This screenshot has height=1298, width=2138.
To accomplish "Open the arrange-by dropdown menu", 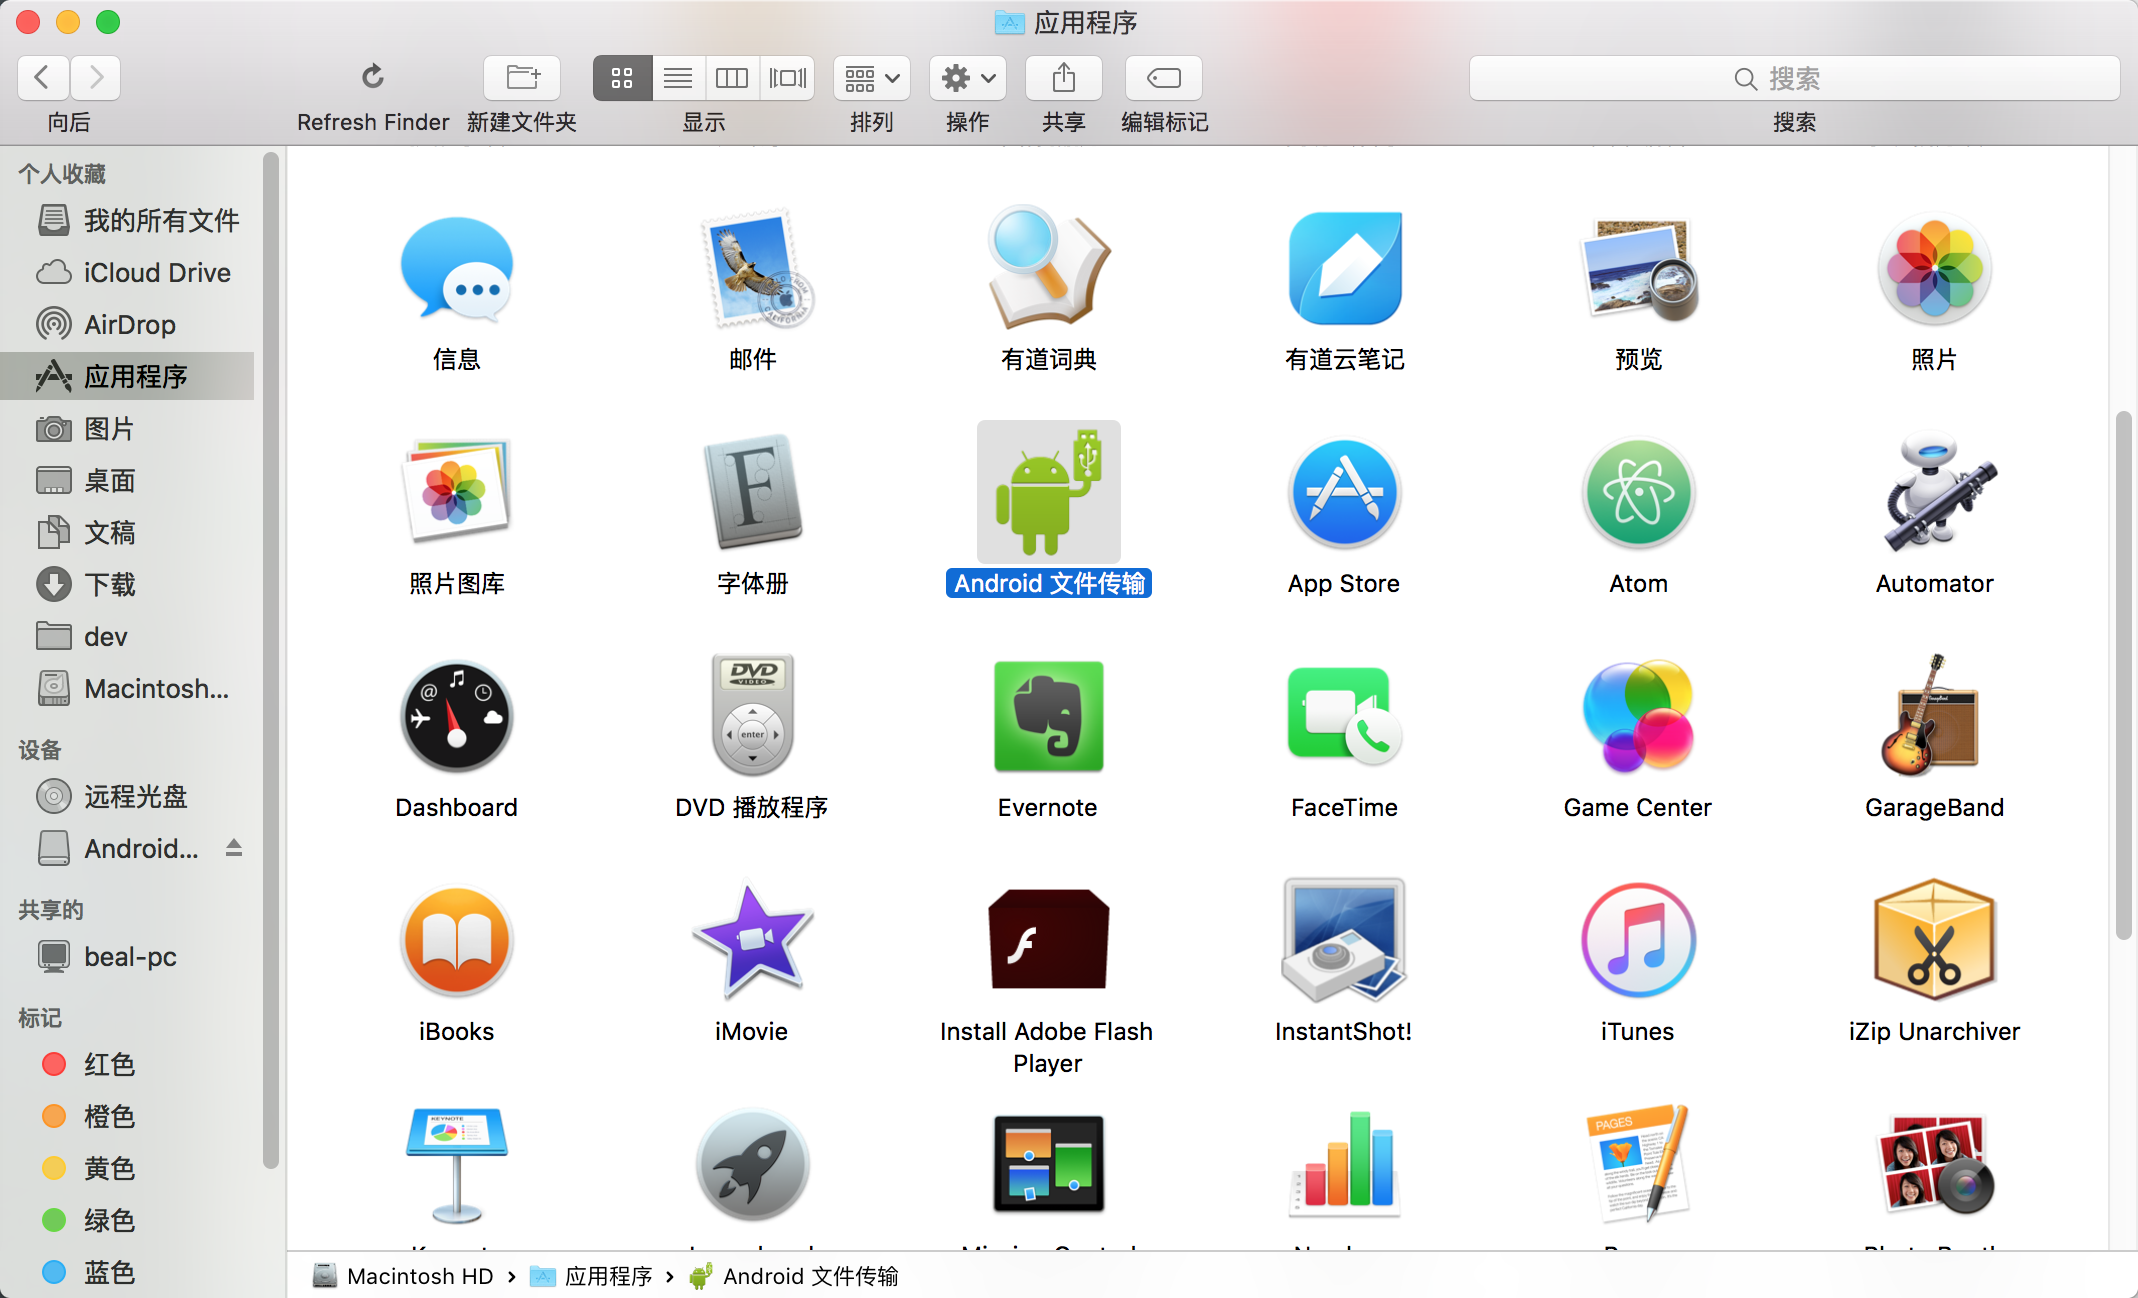I will point(871,77).
